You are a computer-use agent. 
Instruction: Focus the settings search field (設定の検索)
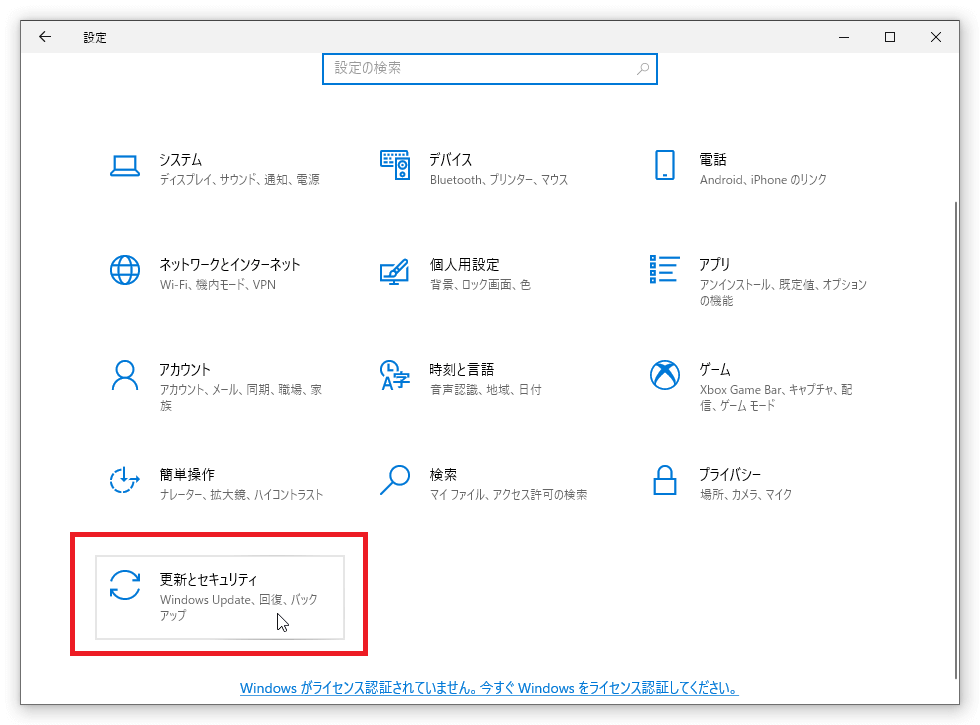coord(480,69)
